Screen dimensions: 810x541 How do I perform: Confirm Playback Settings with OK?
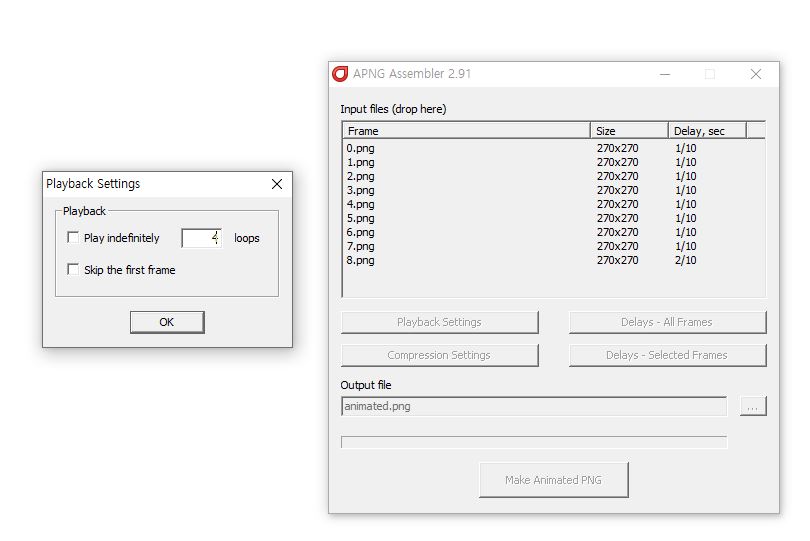pos(167,322)
